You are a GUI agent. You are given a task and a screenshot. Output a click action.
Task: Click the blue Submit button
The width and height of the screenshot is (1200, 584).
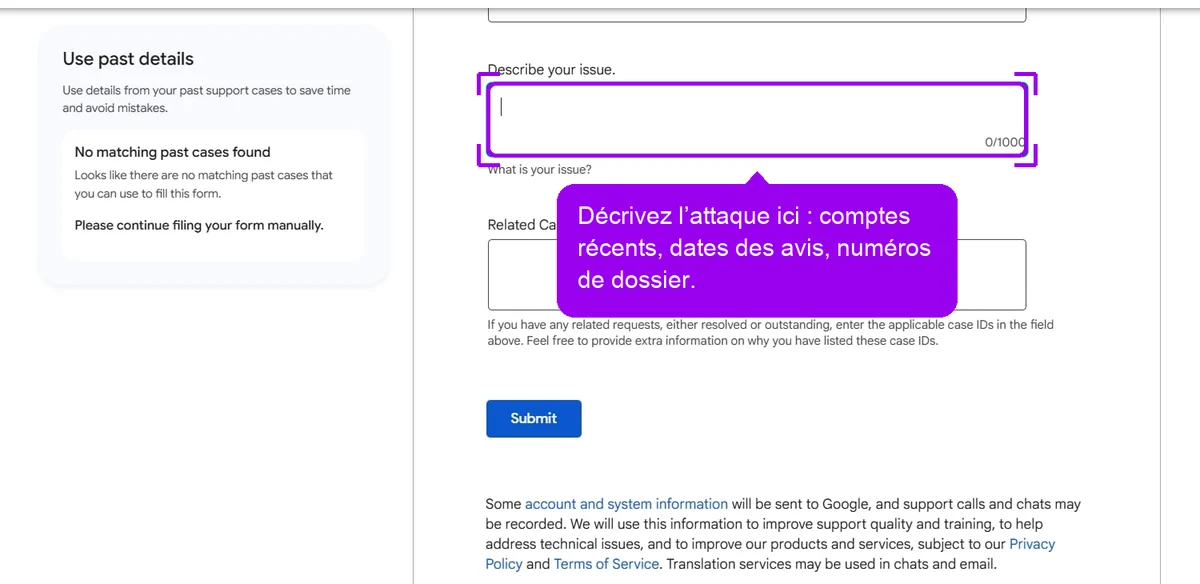click(x=533, y=419)
